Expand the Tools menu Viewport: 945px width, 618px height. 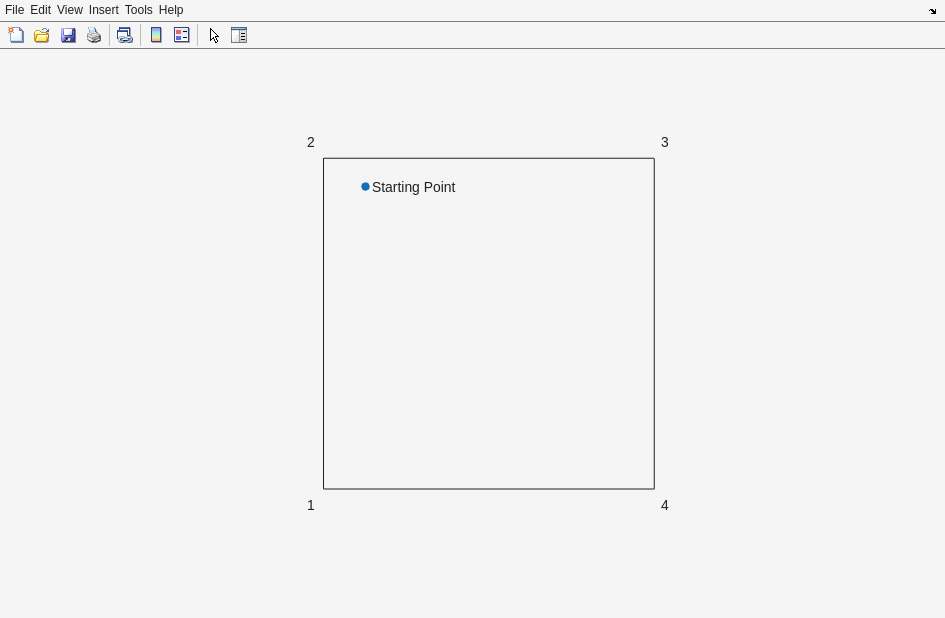click(x=138, y=10)
